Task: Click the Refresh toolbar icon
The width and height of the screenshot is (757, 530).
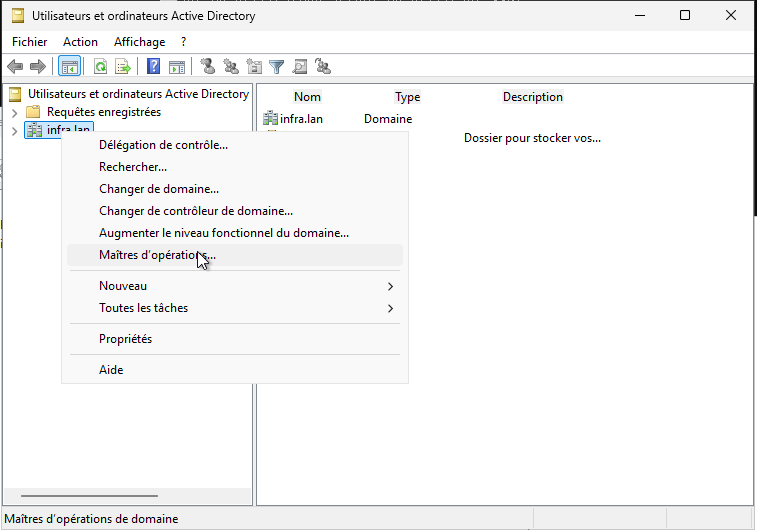Action: [x=101, y=67]
